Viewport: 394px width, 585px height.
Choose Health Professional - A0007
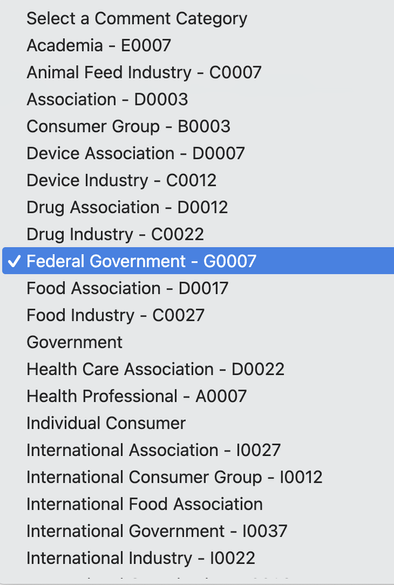[198, 396]
